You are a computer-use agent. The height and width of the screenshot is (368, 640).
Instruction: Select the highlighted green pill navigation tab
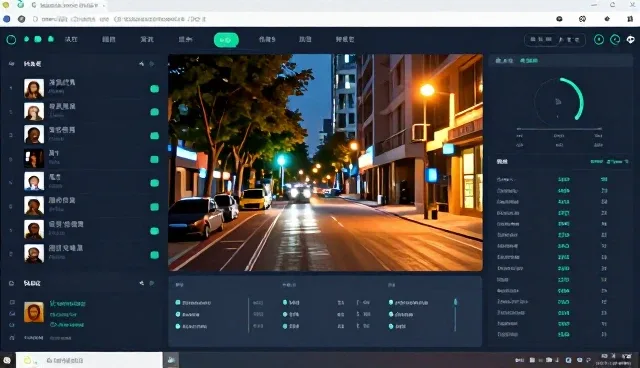click(x=226, y=40)
